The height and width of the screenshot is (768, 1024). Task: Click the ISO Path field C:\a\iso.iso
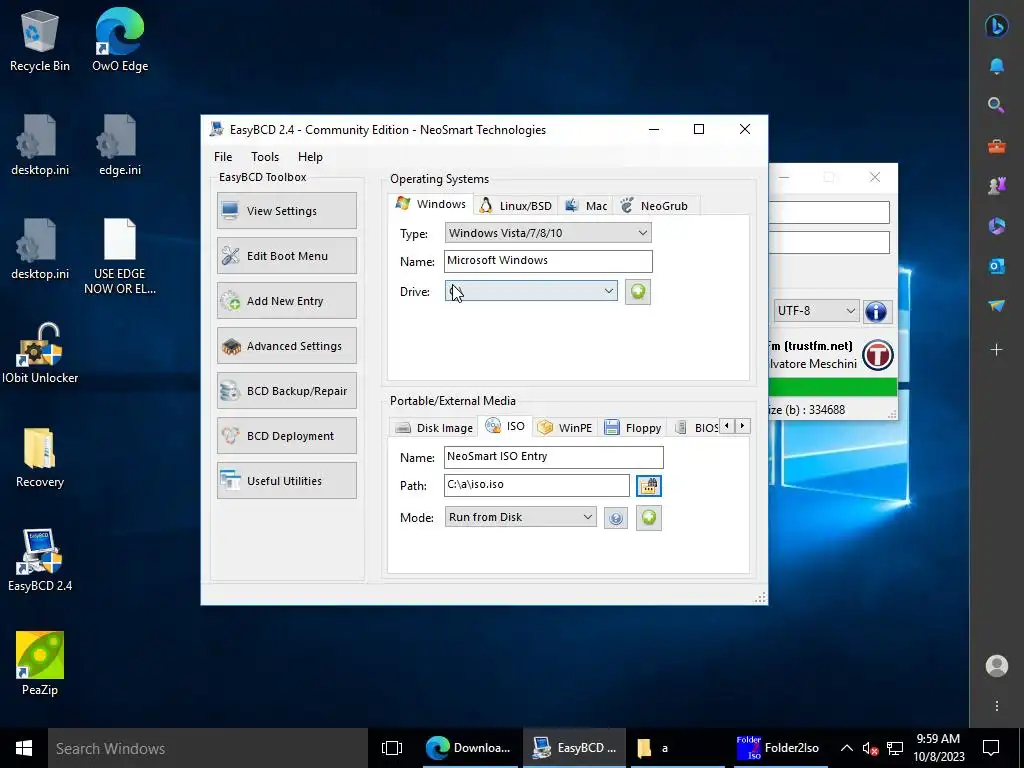click(537, 485)
